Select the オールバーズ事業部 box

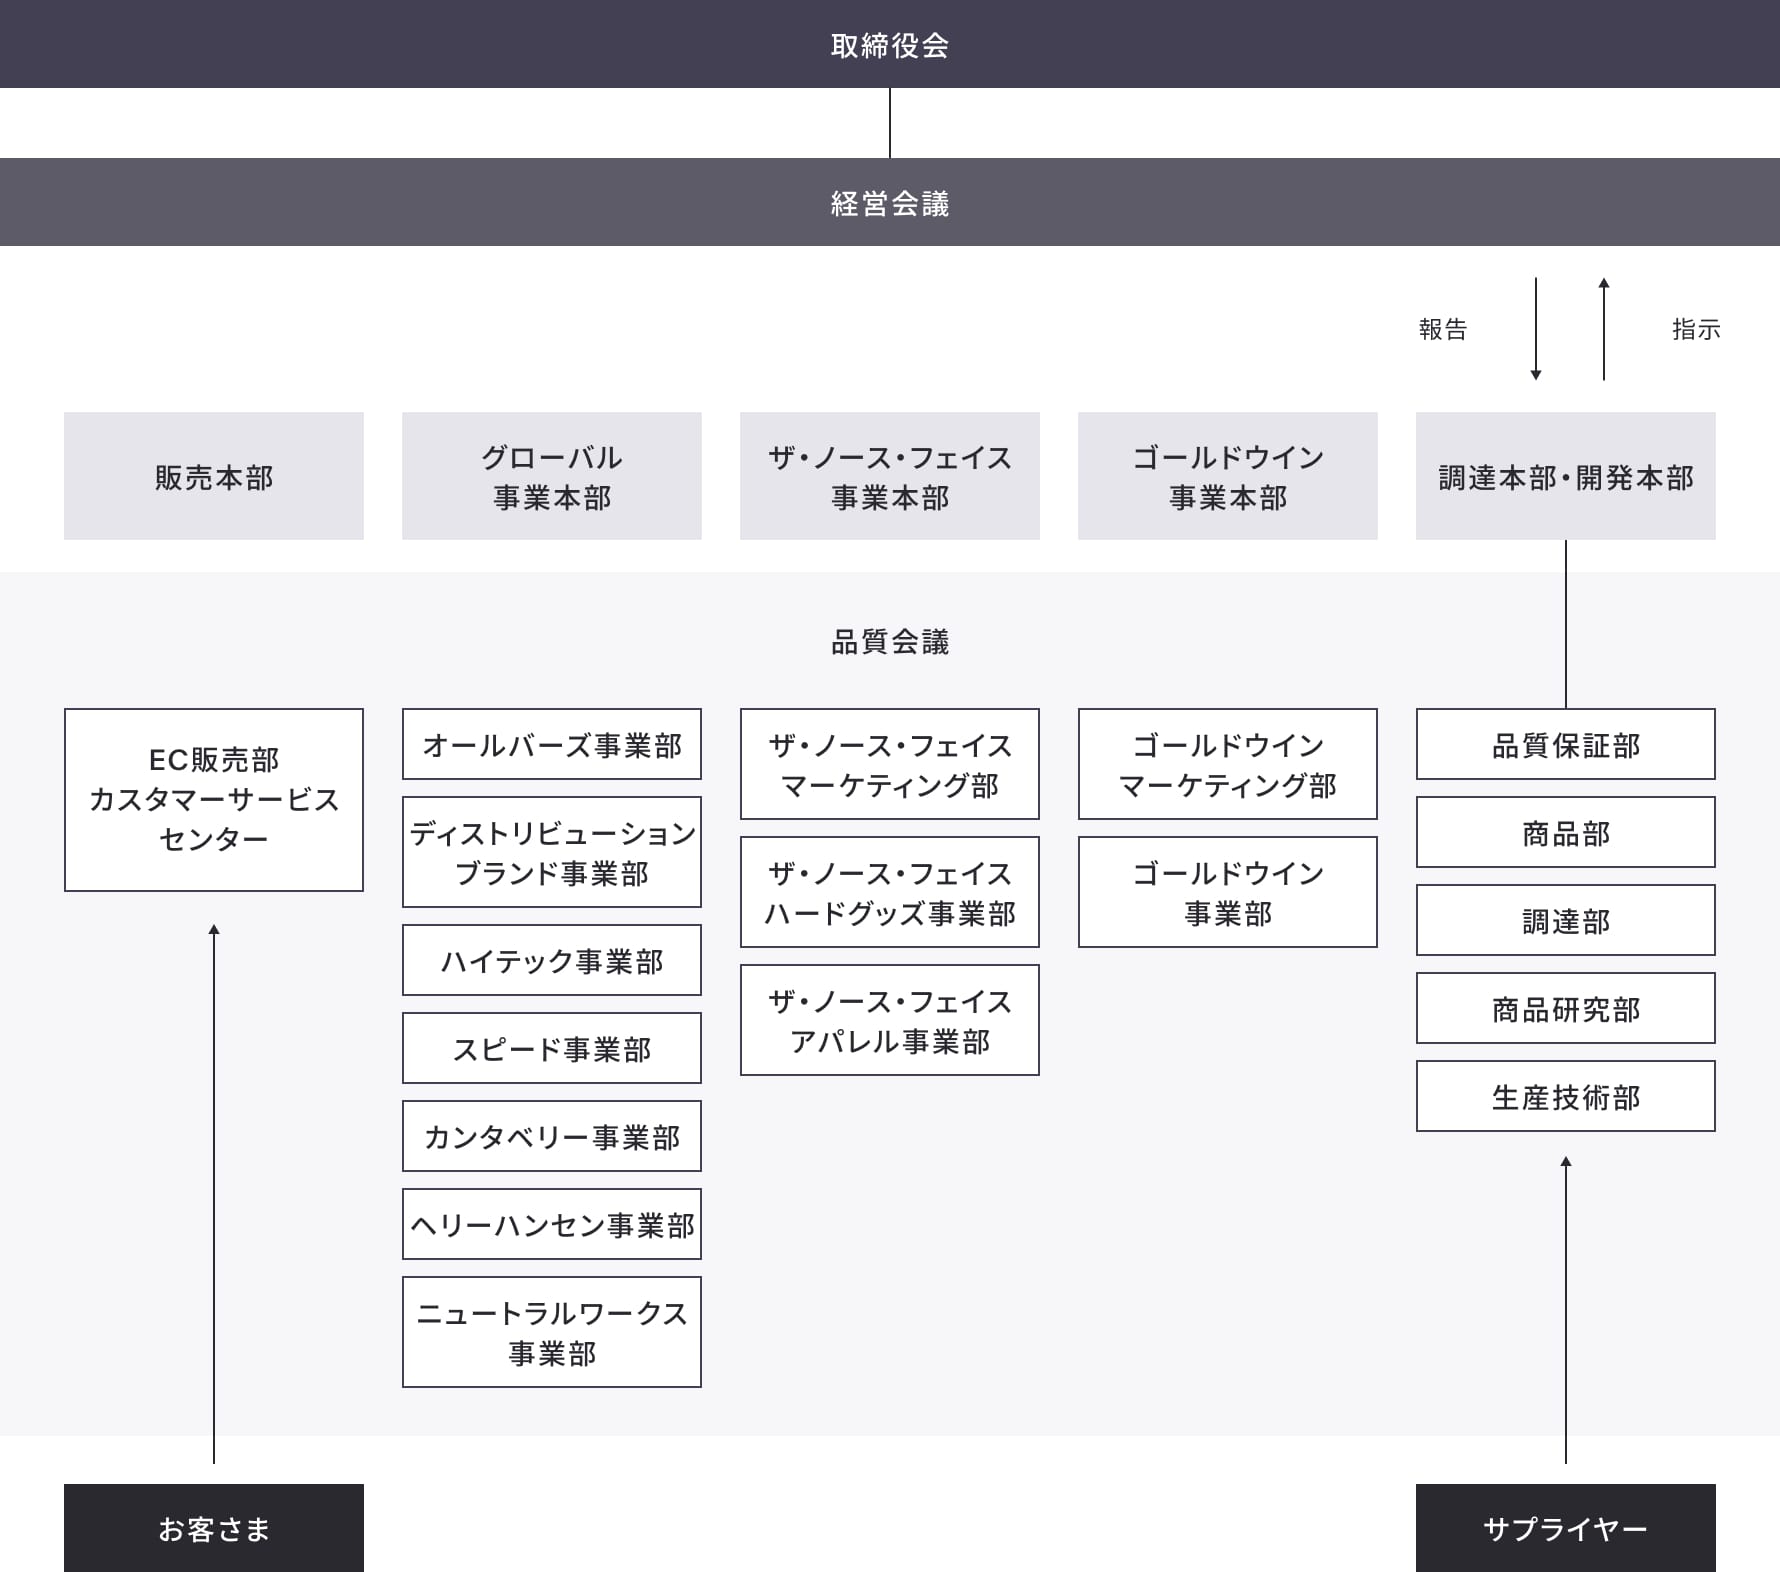point(551,744)
